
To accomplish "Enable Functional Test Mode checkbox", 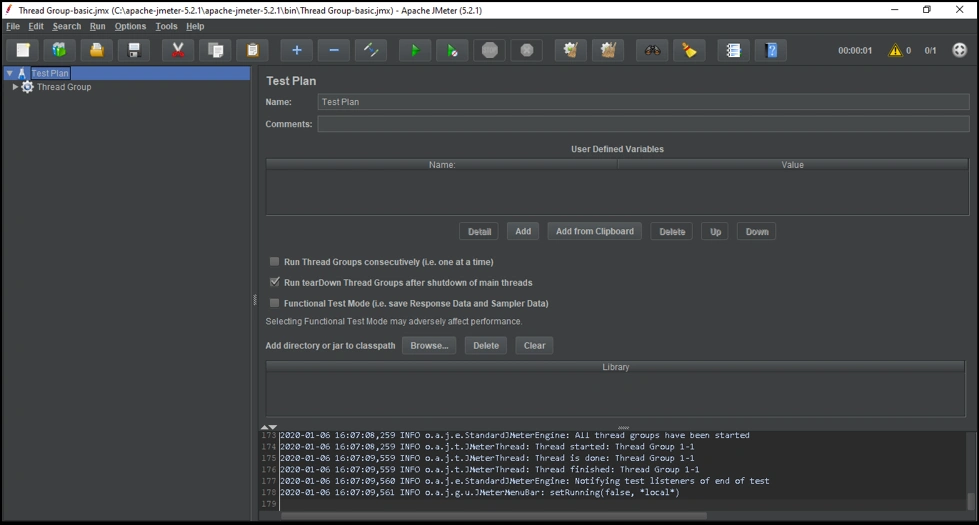I will (275, 303).
